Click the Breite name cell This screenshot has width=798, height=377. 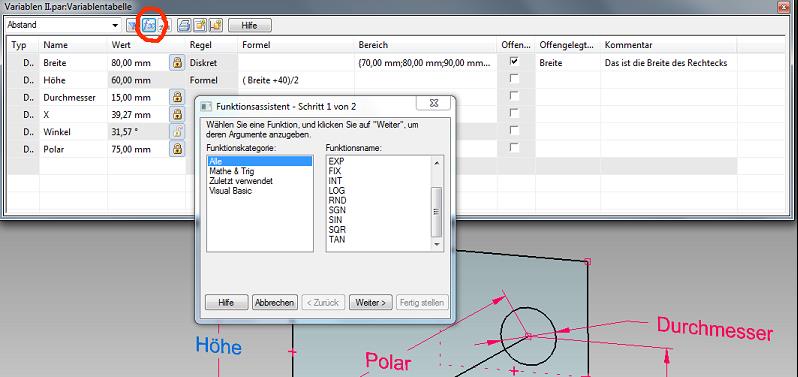point(73,63)
